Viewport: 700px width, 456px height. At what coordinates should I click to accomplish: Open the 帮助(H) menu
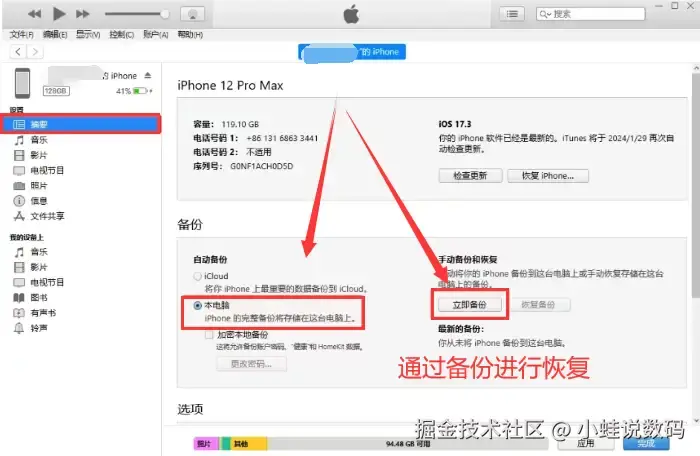(x=190, y=34)
